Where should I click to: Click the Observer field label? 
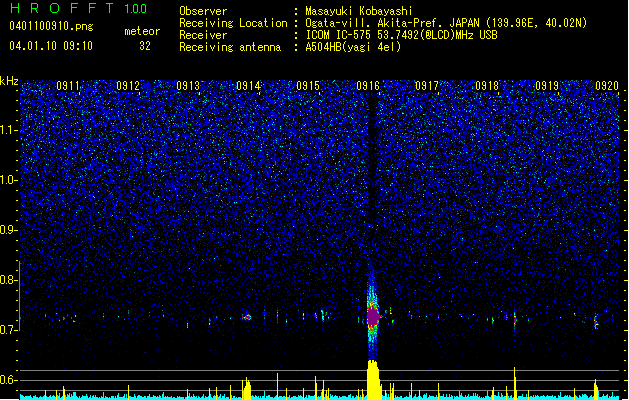tap(203, 11)
